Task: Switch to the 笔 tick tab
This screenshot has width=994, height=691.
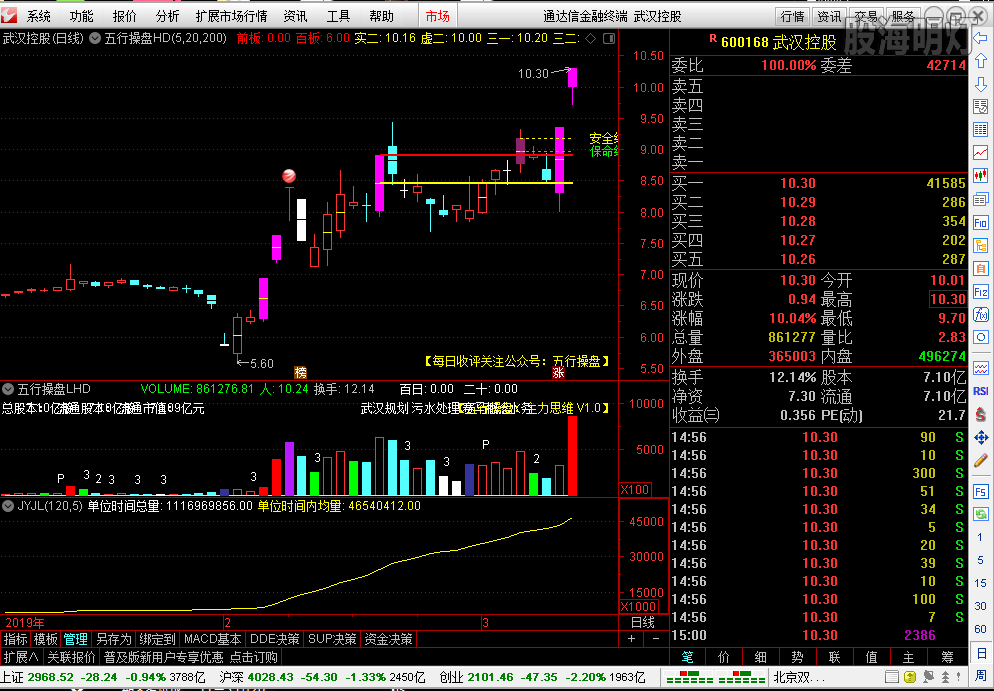Action: coord(688,657)
